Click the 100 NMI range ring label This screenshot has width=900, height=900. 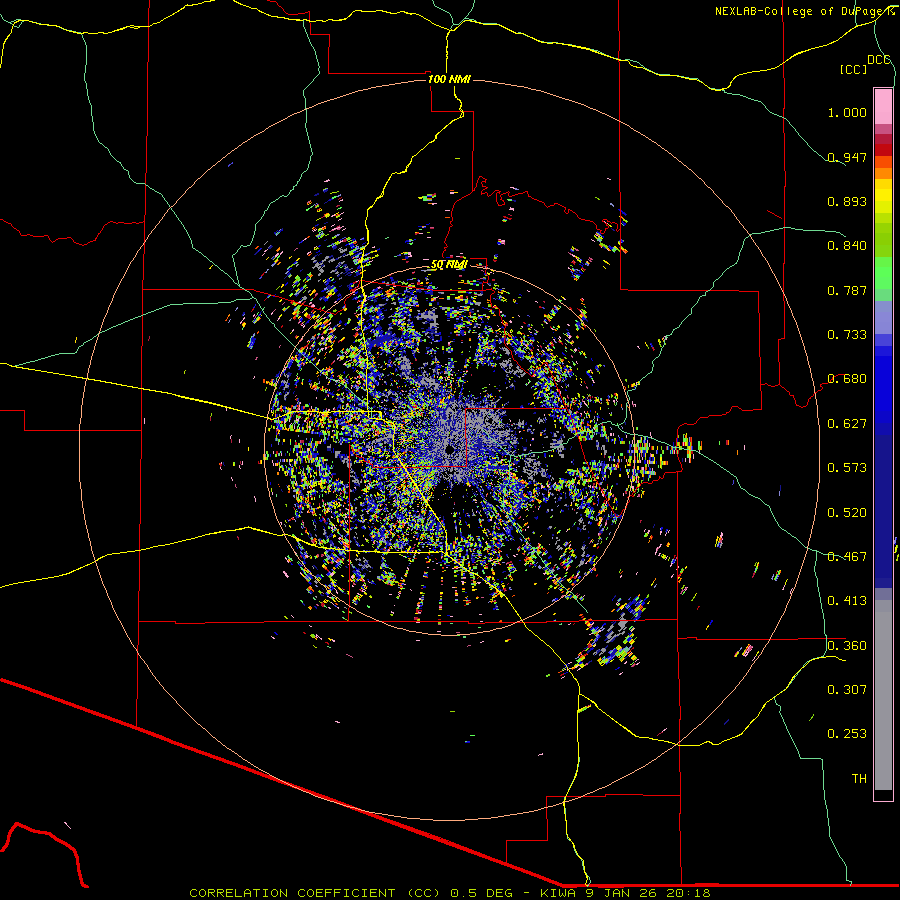click(x=449, y=79)
